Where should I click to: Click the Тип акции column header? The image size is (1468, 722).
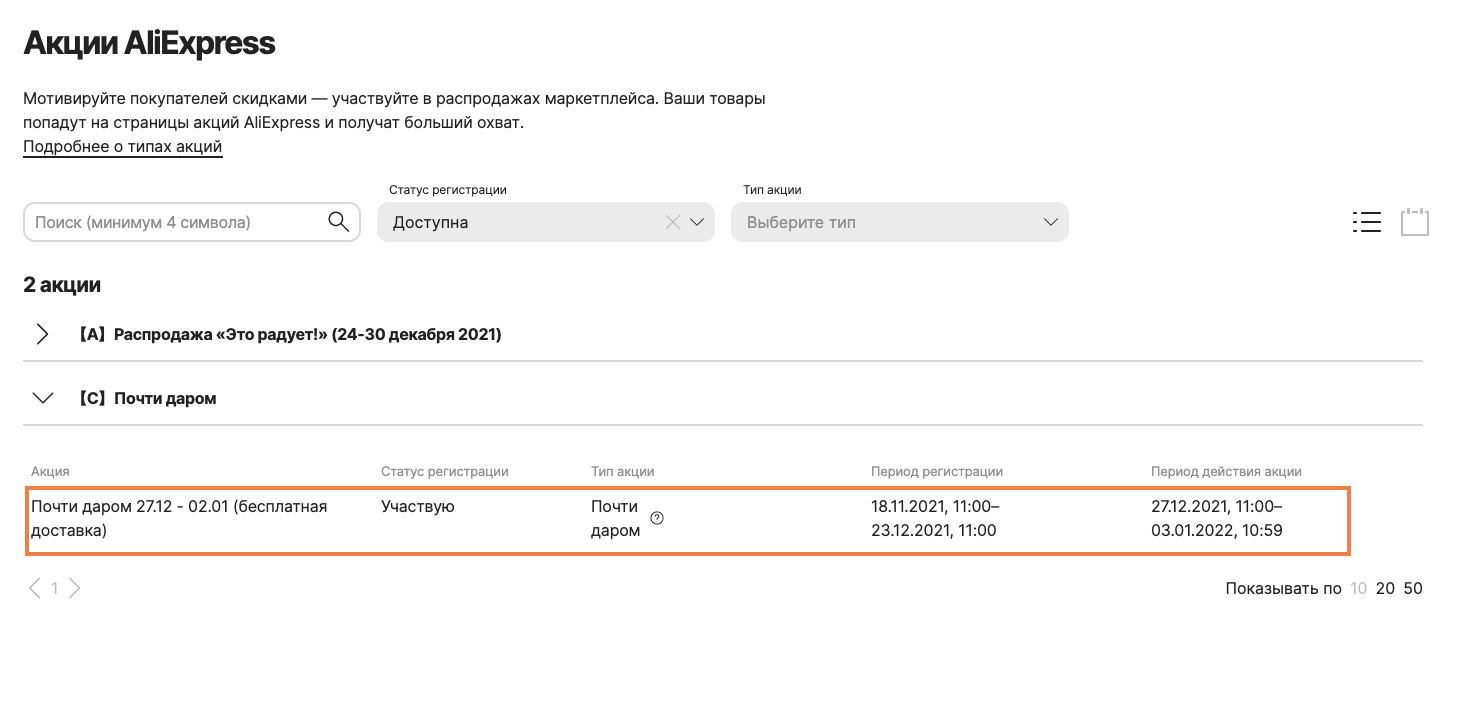[x=623, y=471]
